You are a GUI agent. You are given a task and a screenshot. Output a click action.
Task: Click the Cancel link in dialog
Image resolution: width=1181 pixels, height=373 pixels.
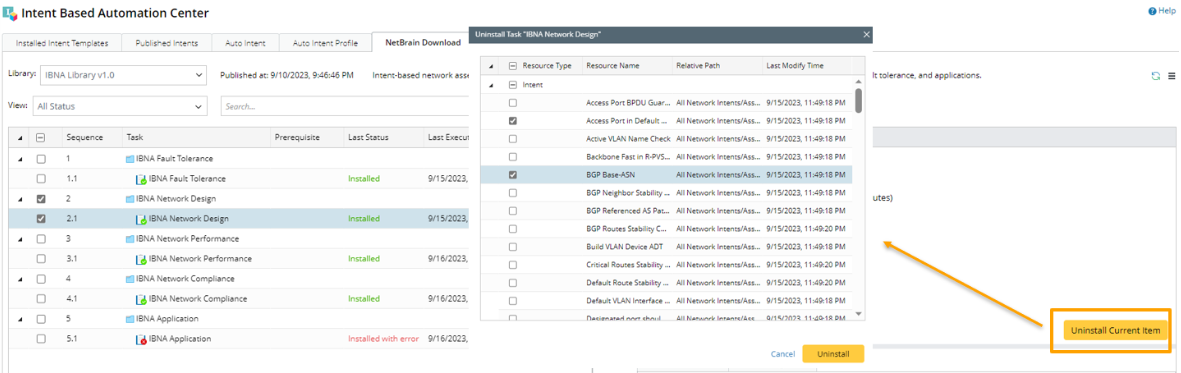783,353
